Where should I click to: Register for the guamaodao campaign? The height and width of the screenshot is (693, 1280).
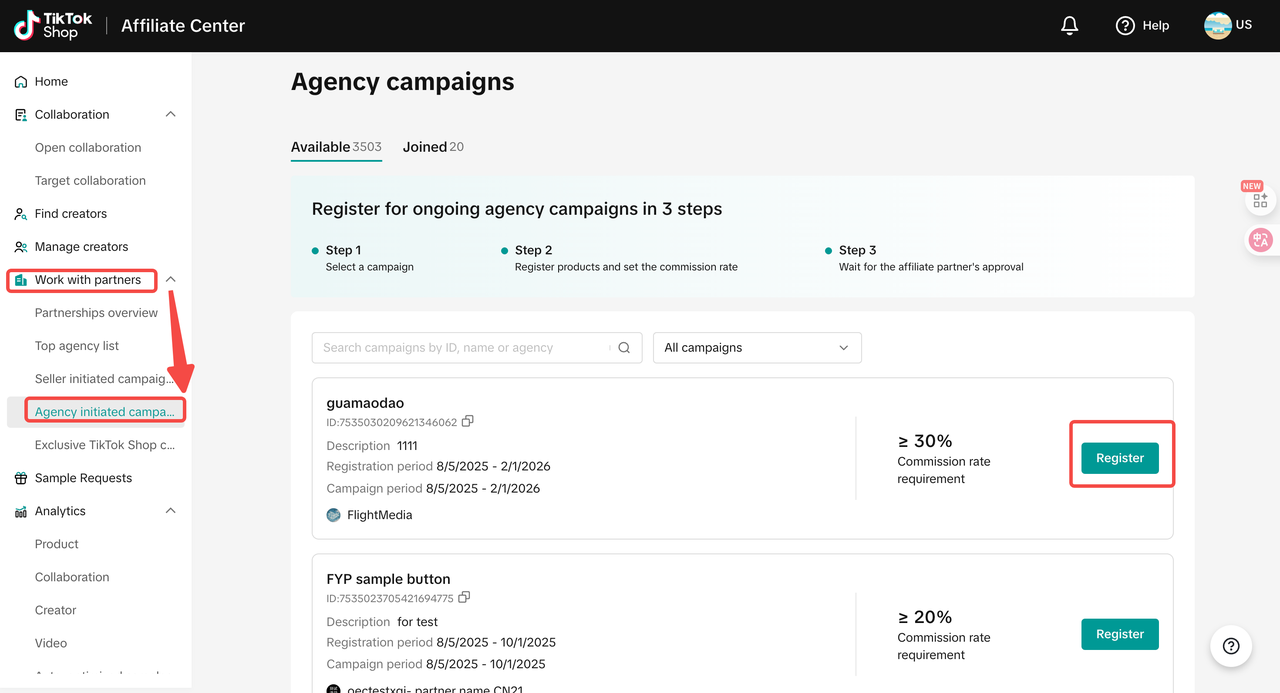click(x=1119, y=458)
